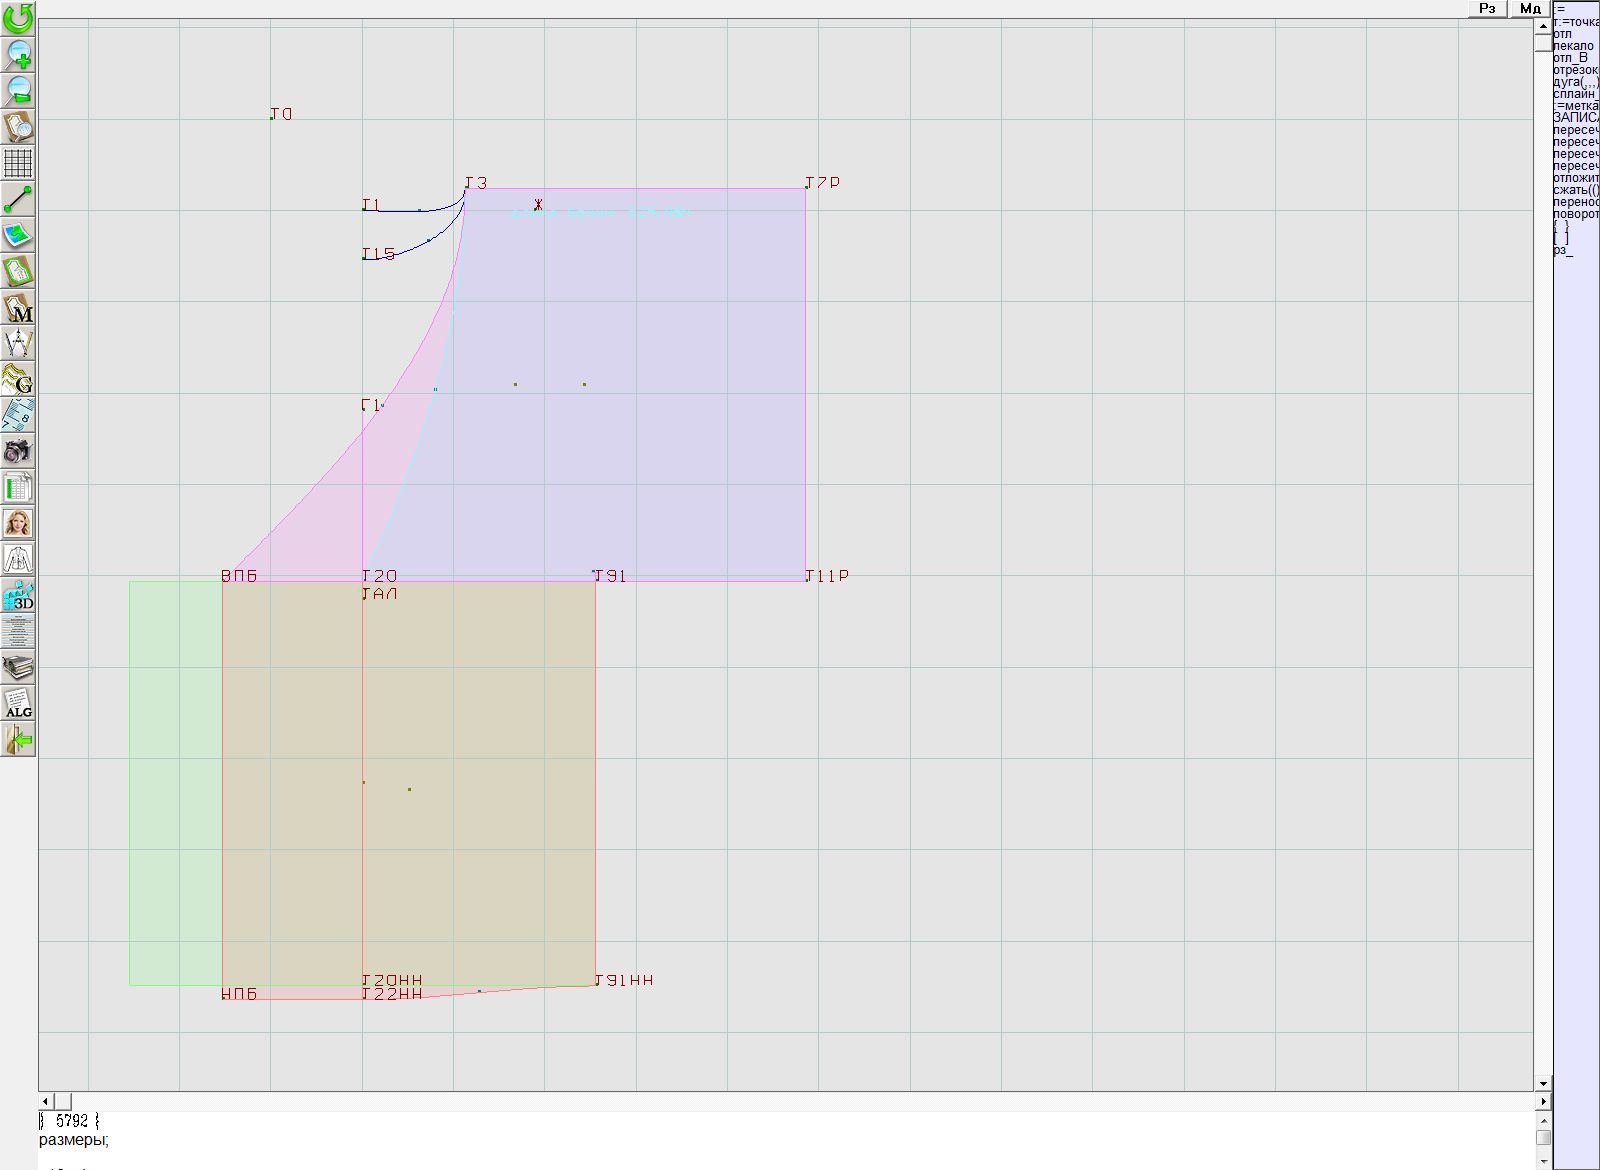The width and height of the screenshot is (1600, 1170).
Task: Launch the 3D view icon
Action: coord(18,596)
